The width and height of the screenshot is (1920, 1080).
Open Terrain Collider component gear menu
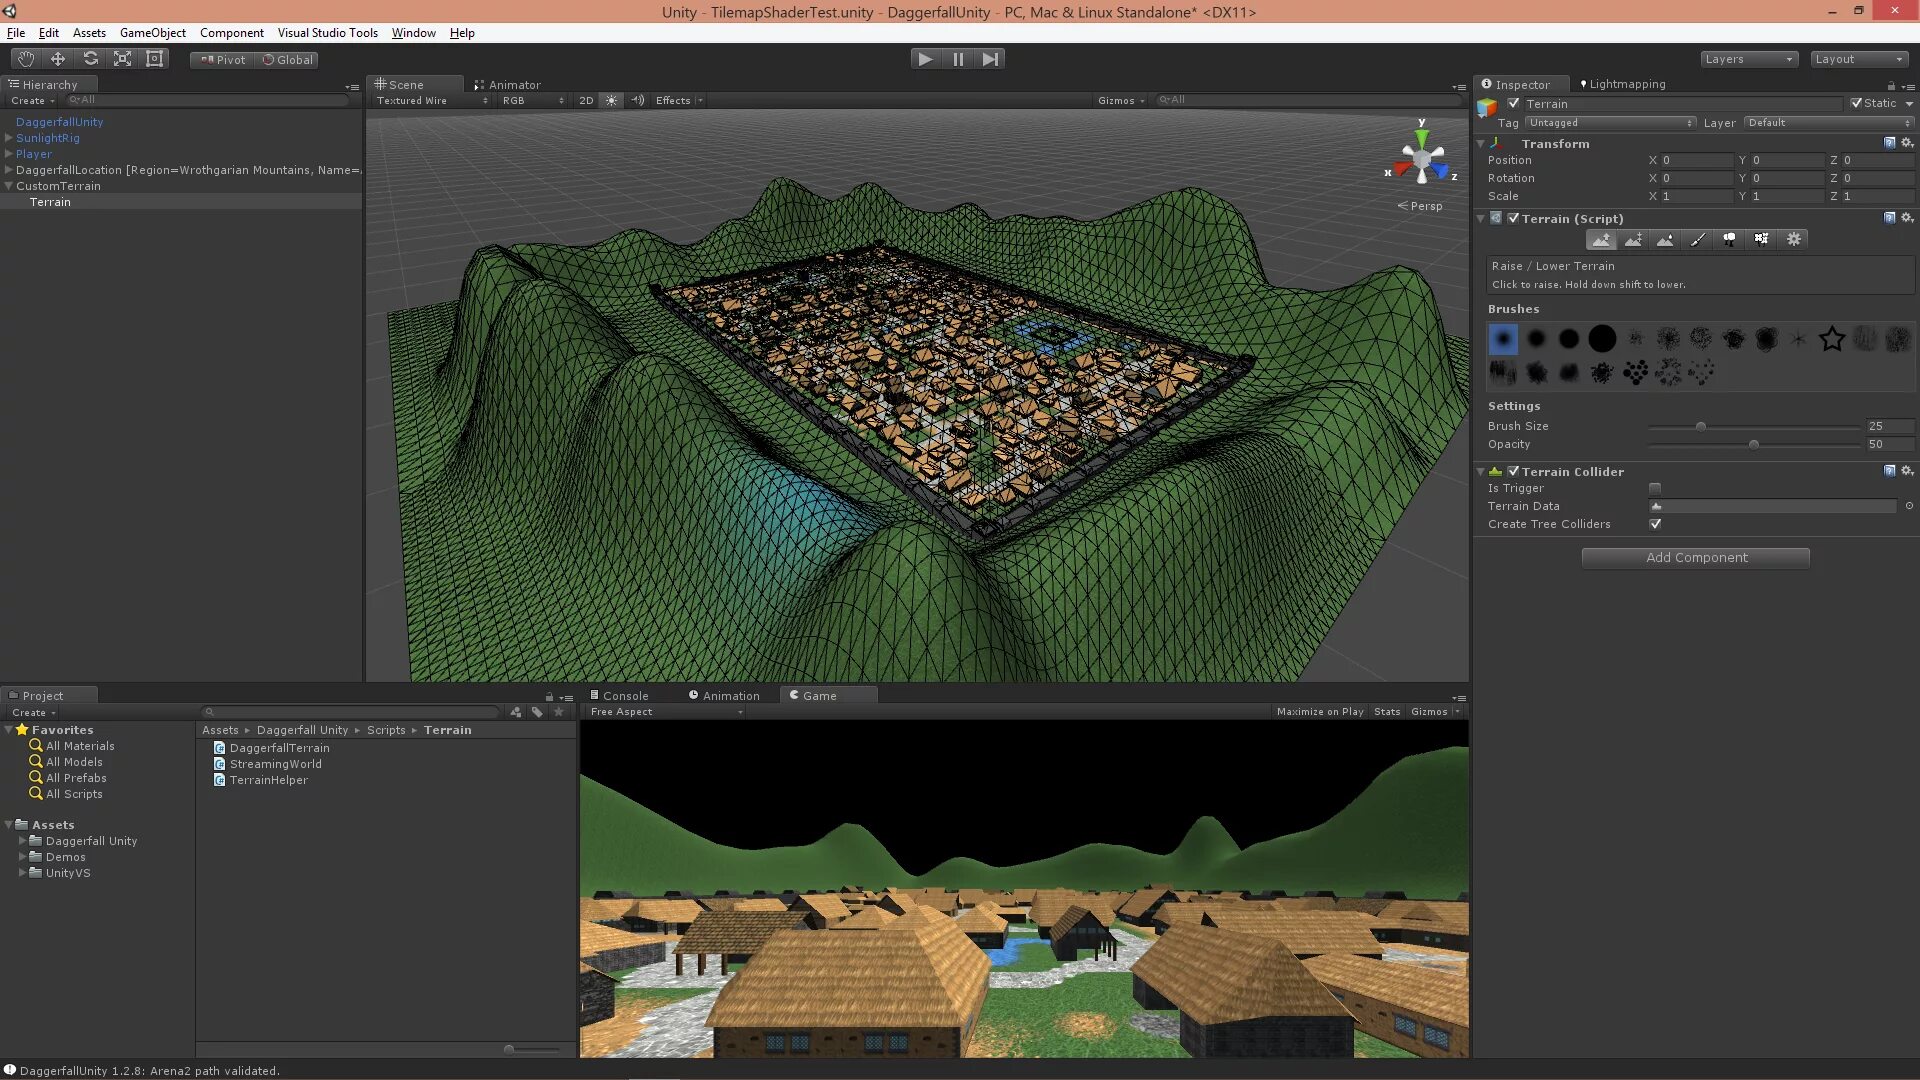click(x=1907, y=471)
